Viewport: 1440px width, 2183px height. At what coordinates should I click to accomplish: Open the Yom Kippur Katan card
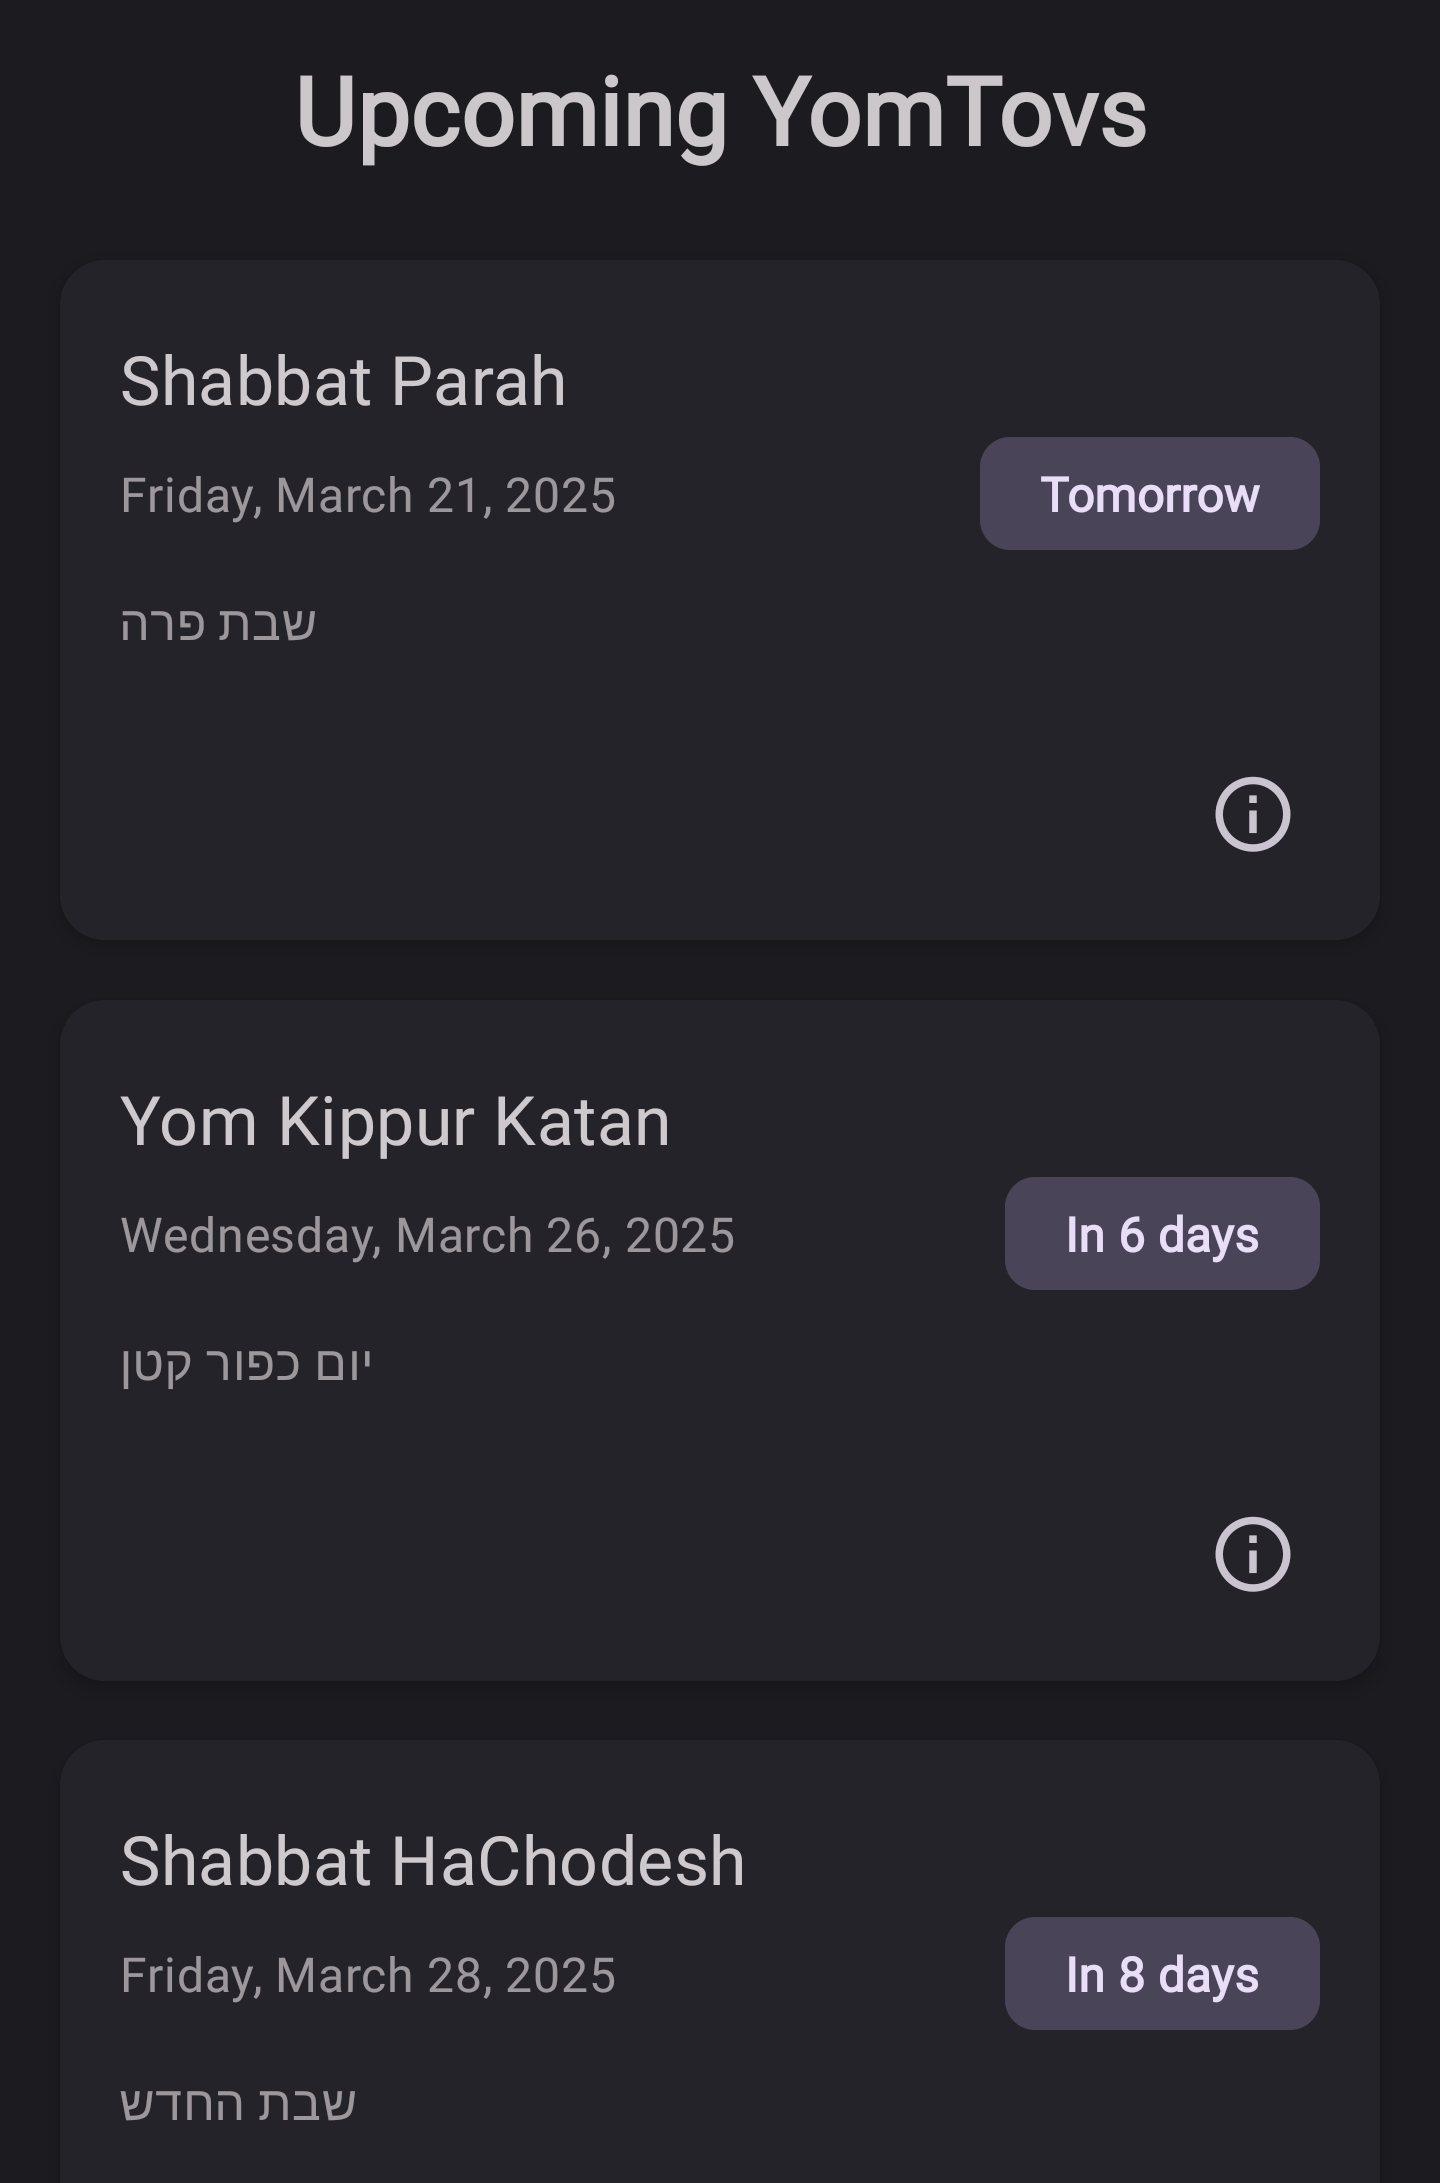(720, 1340)
